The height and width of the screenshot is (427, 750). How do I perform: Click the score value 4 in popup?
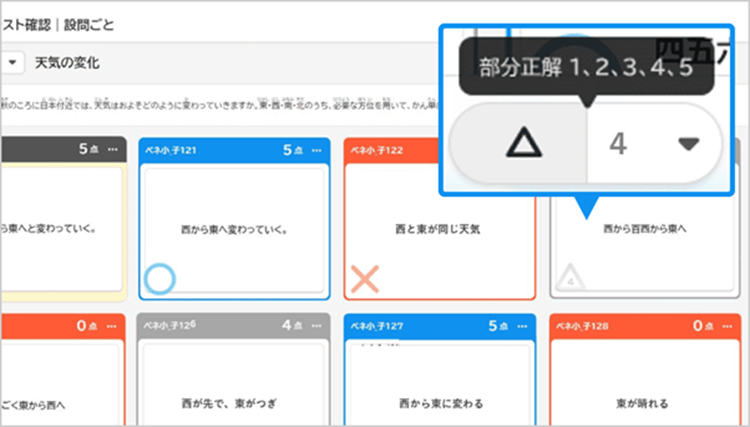tap(618, 145)
